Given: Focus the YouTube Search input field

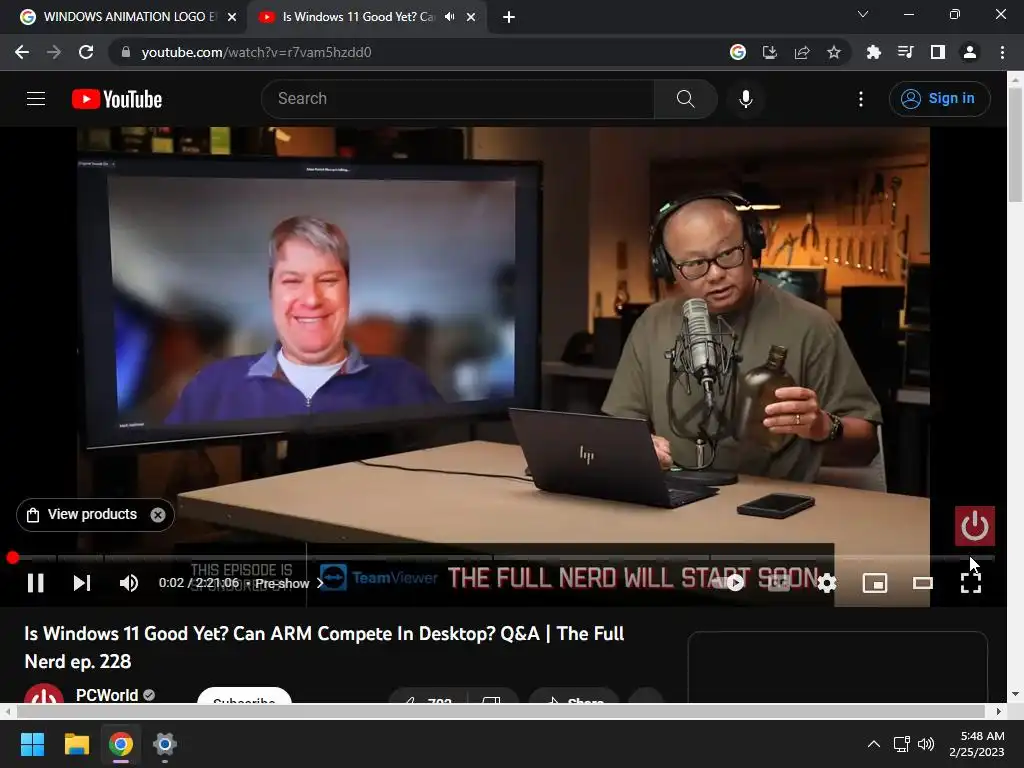Looking at the screenshot, I should 457,99.
